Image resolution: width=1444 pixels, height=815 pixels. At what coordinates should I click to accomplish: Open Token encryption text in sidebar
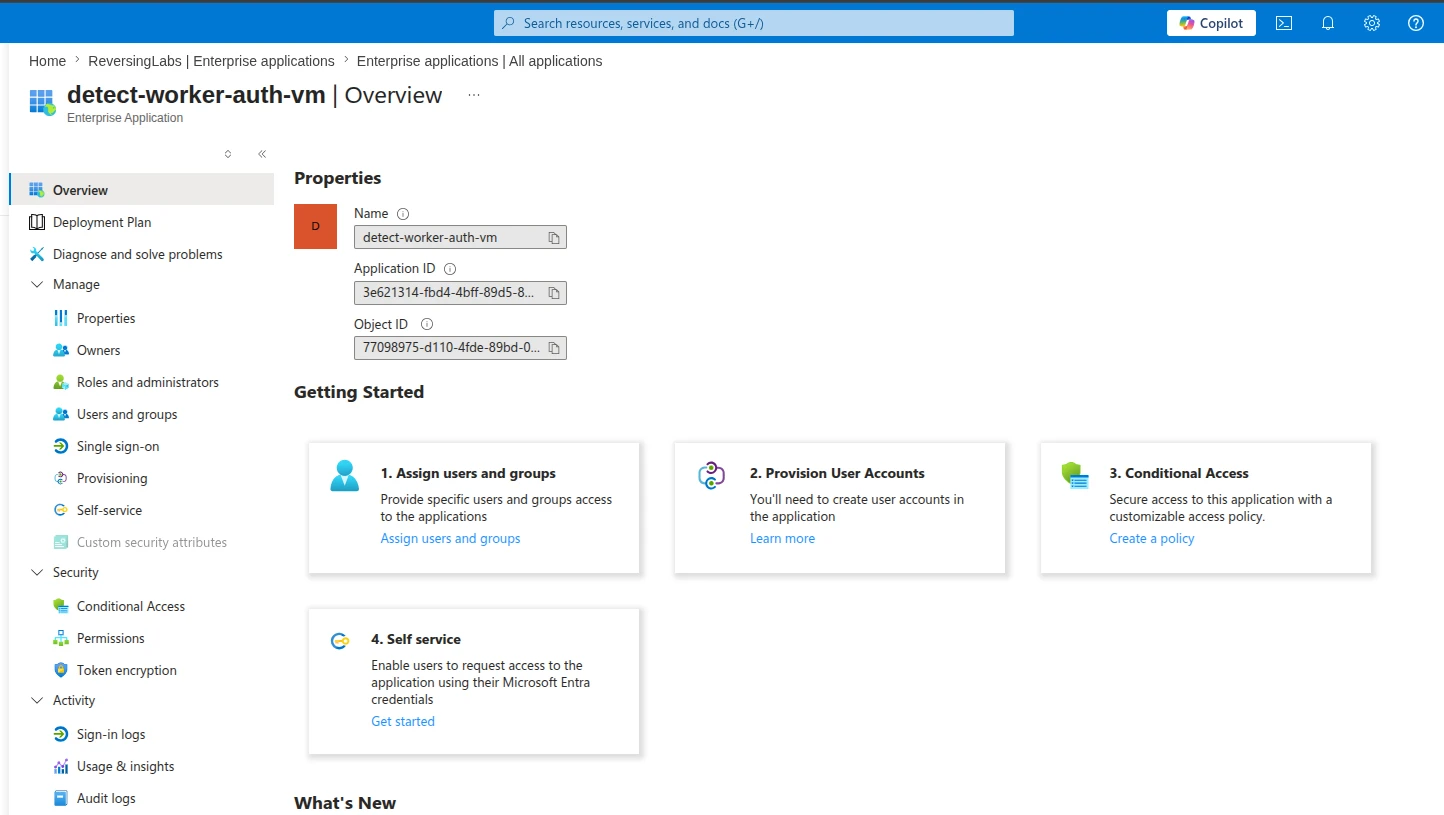pos(127,670)
